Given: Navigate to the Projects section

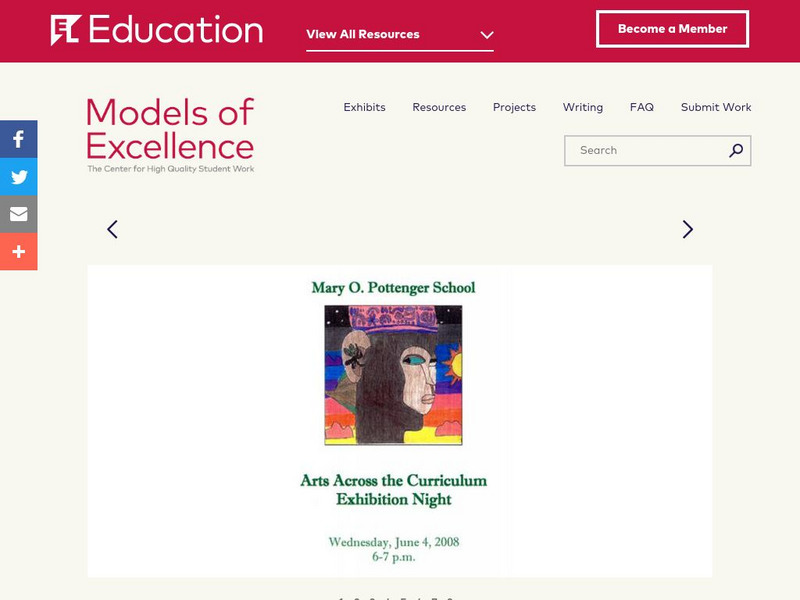Looking at the screenshot, I should point(514,107).
